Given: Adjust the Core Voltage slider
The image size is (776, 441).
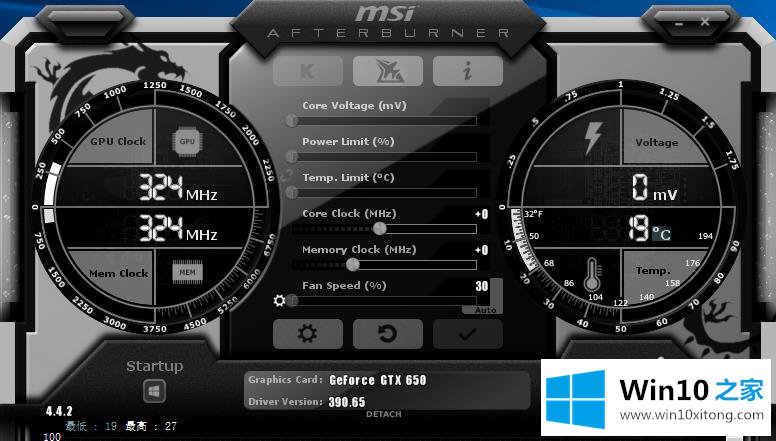Looking at the screenshot, I should [x=384, y=121].
